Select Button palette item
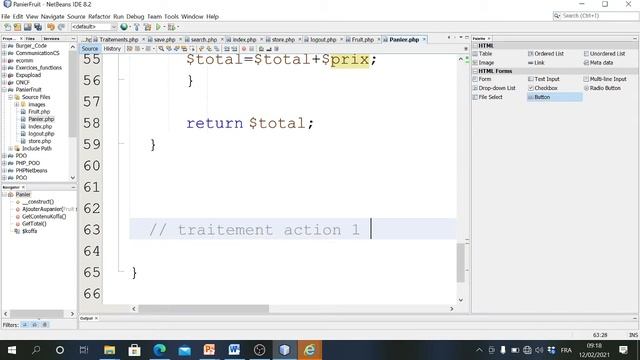This screenshot has width=640, height=360. coord(554,97)
